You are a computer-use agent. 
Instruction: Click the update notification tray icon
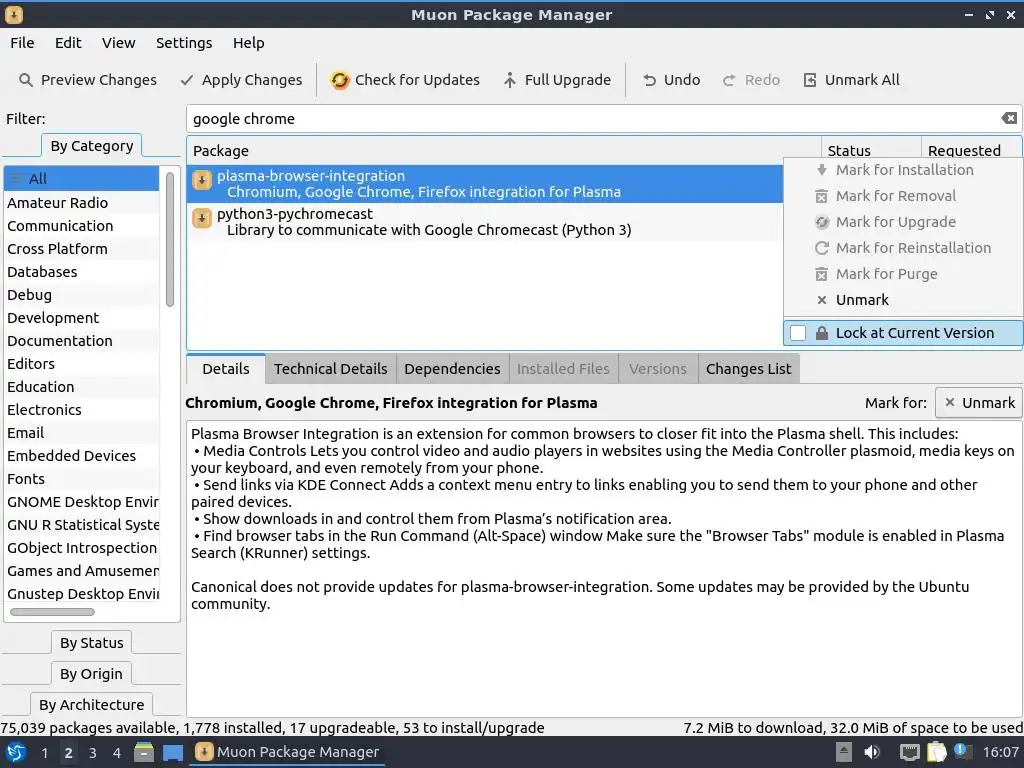(963, 751)
